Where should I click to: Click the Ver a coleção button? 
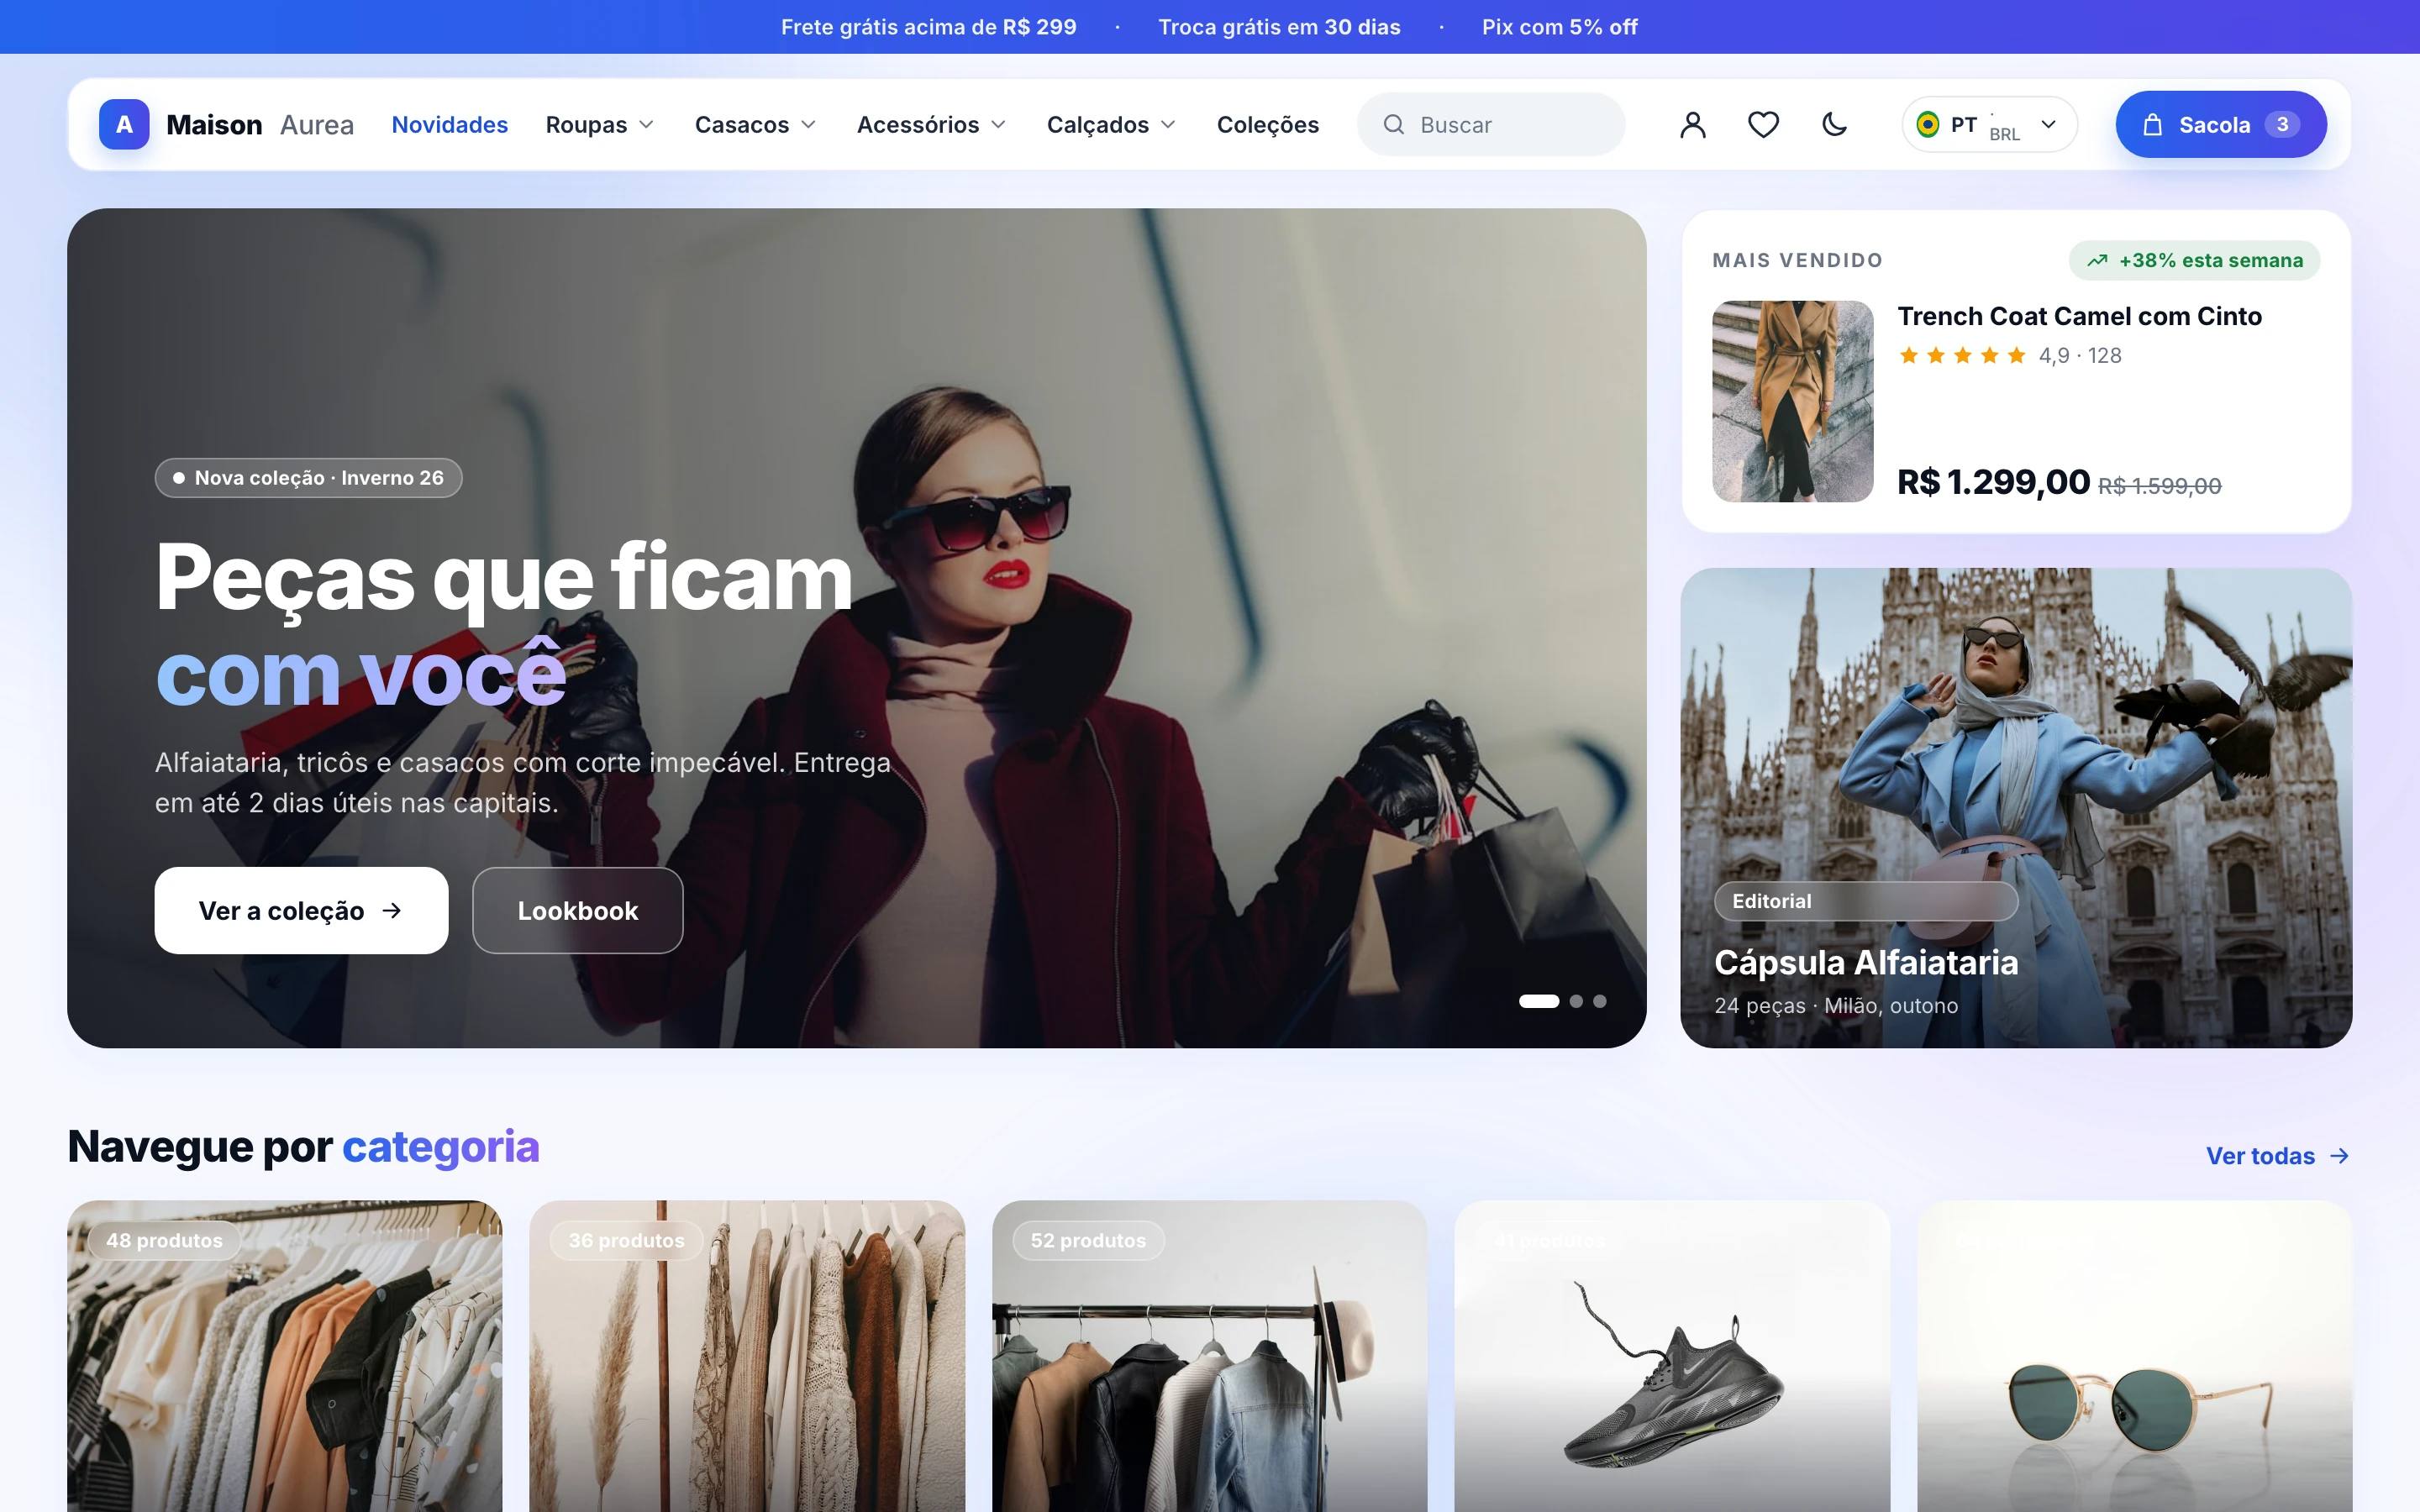301,911
